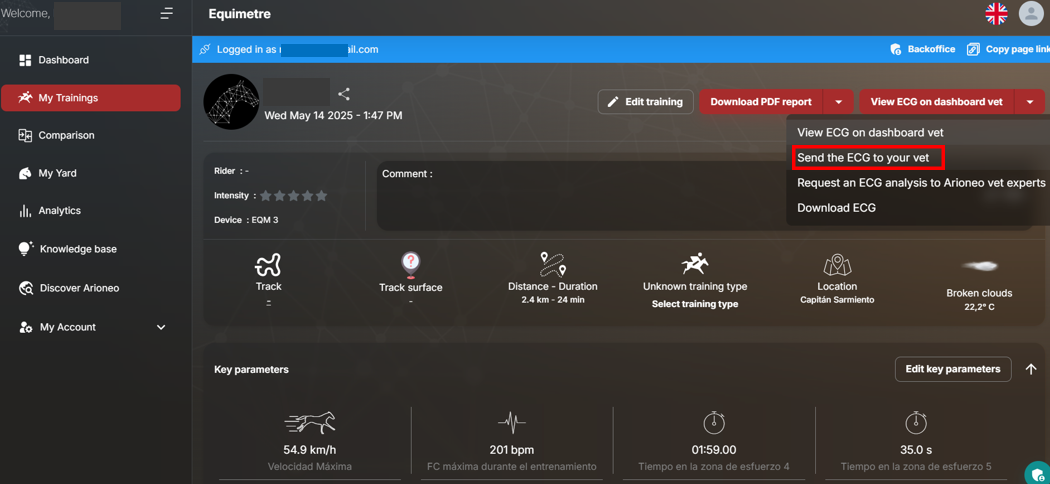Click the 54.9 km/h value
The image size is (1050, 484).
point(309,450)
